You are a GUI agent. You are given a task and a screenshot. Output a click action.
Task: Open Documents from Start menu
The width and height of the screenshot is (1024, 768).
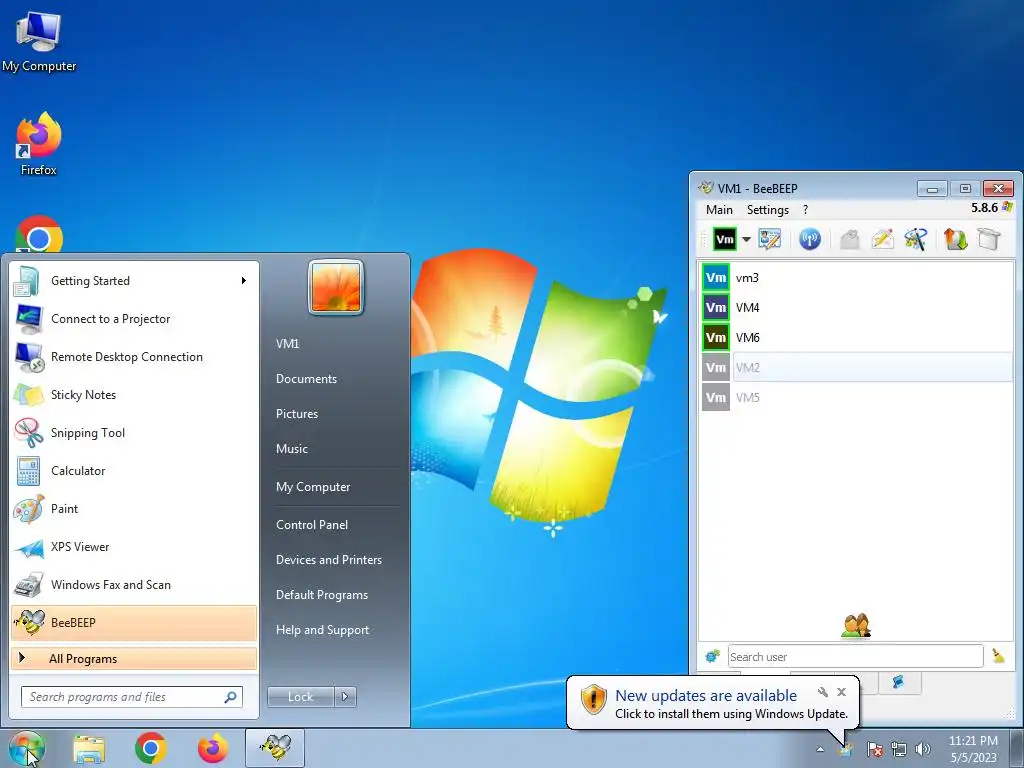coord(306,379)
